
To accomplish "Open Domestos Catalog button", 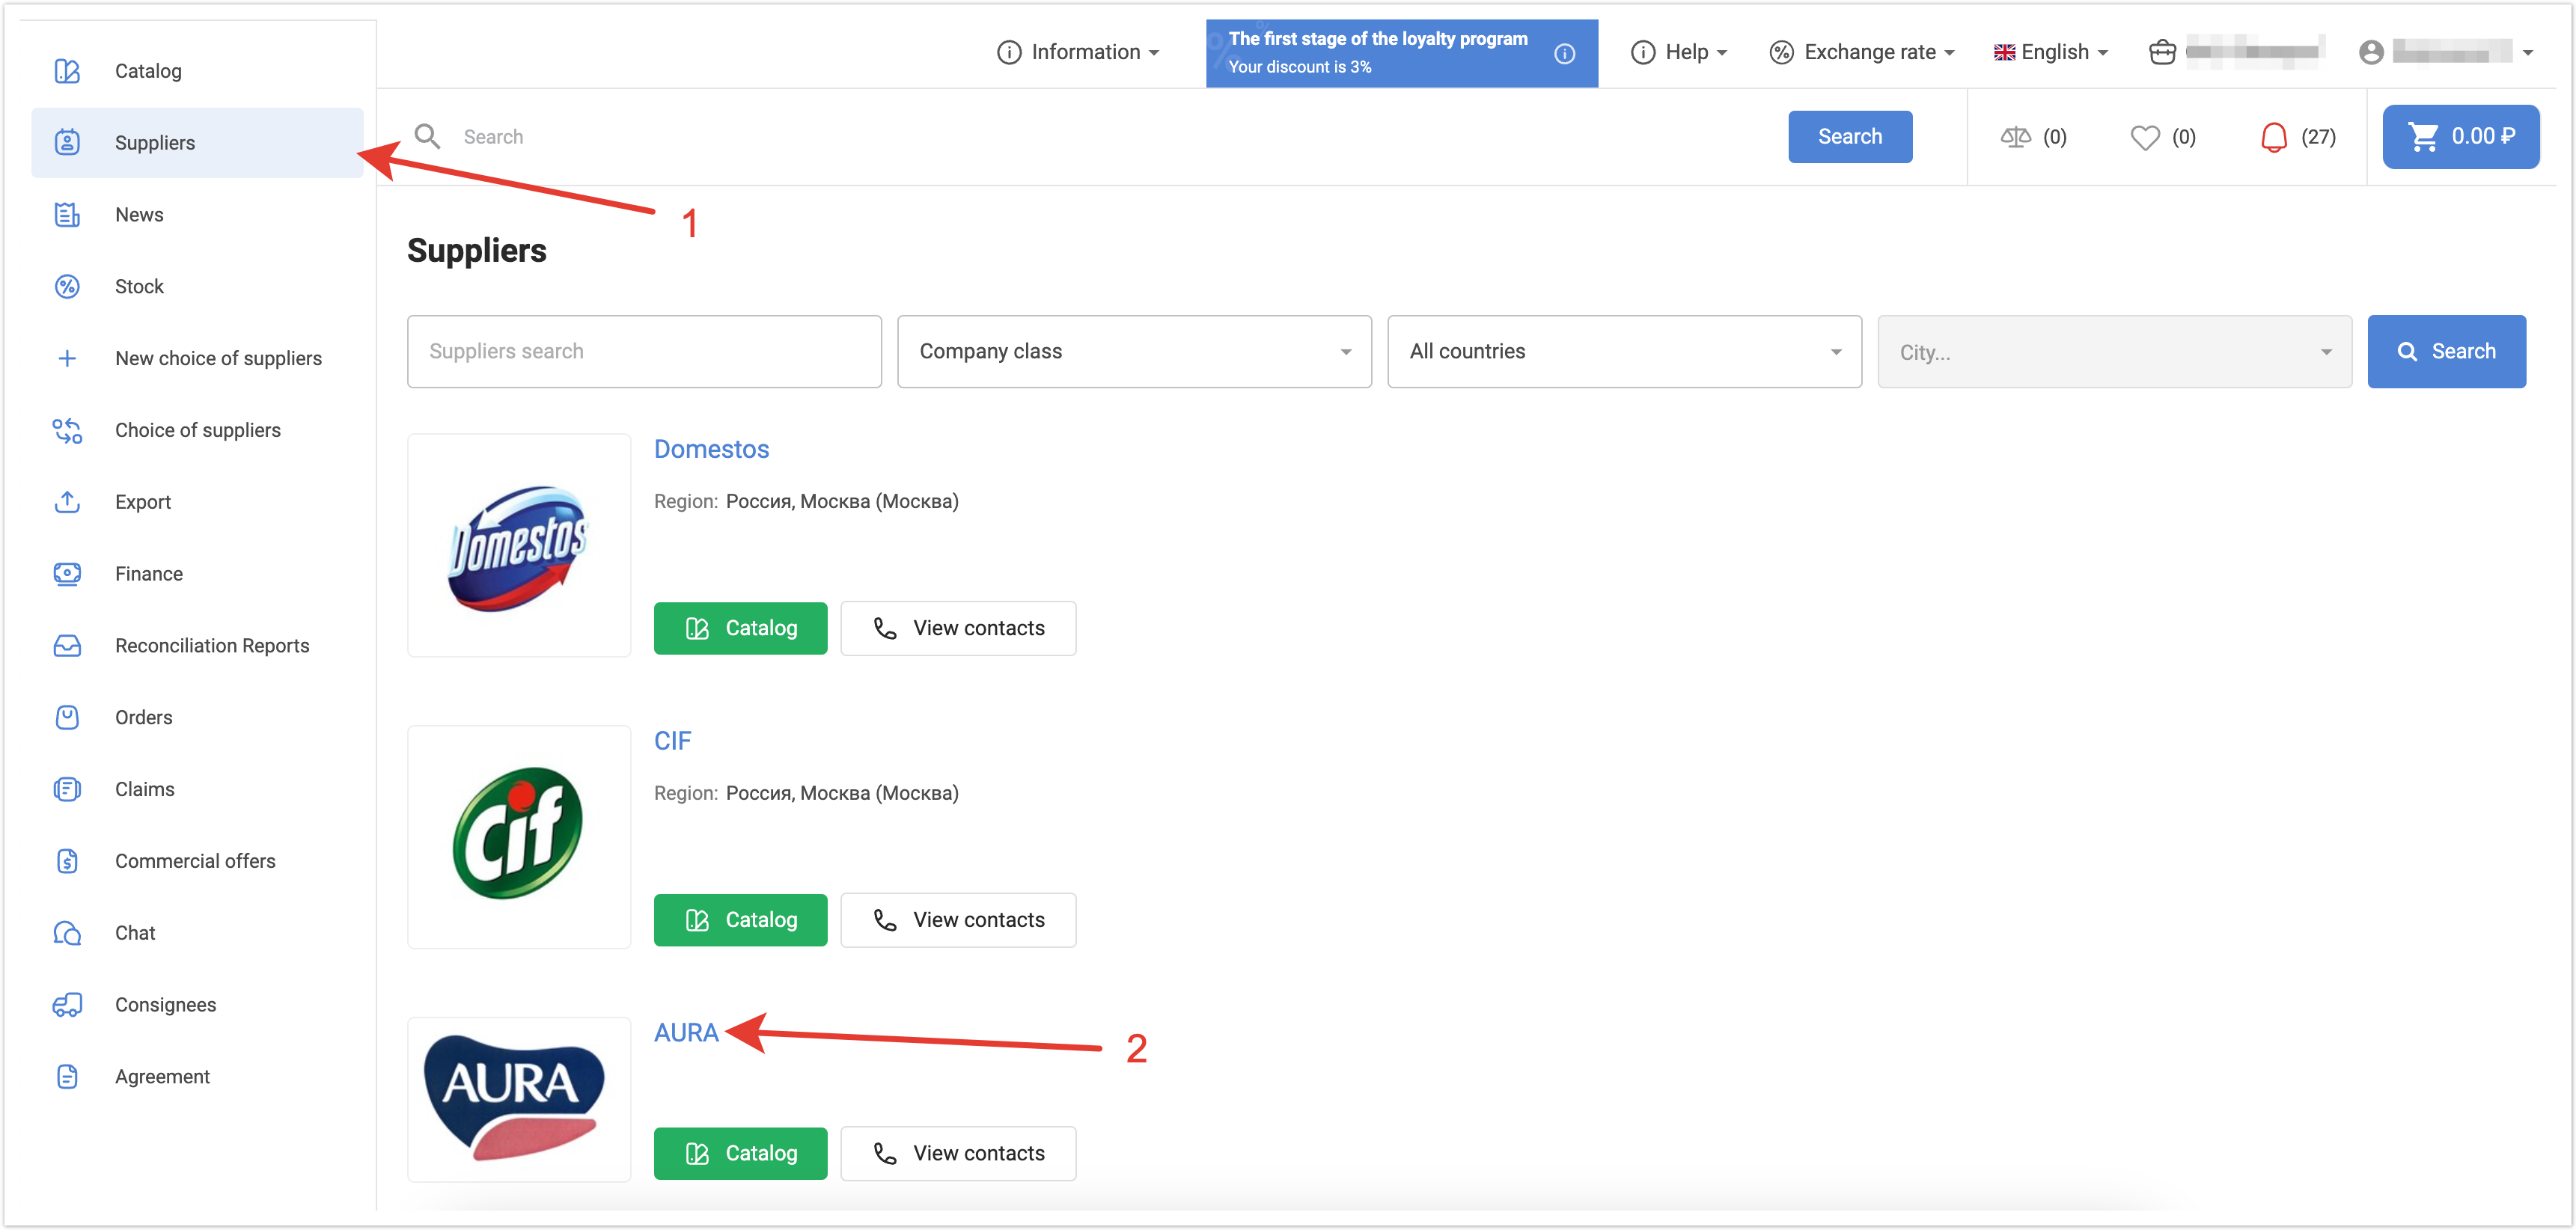I will [740, 628].
